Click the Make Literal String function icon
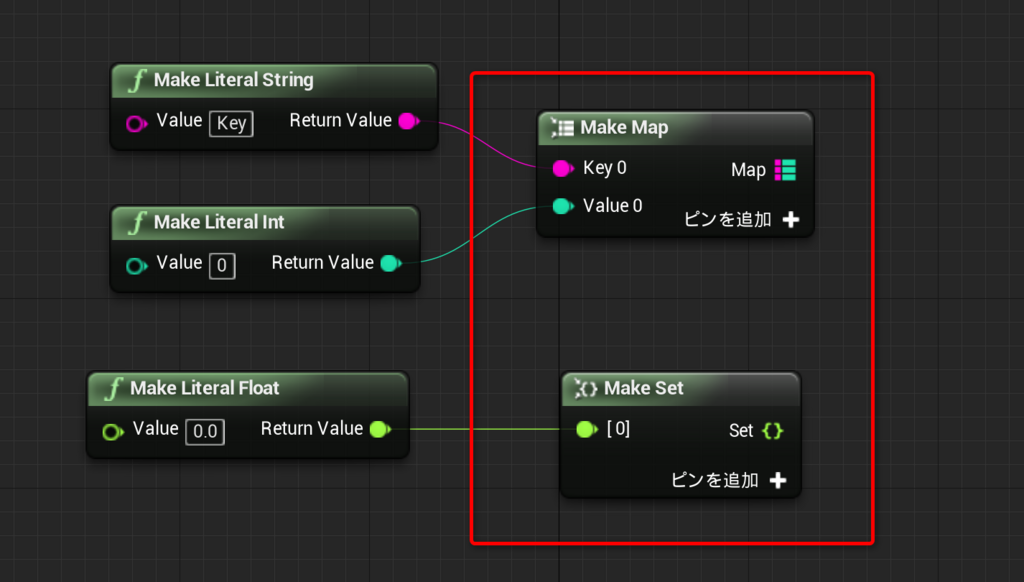Image resolution: width=1024 pixels, height=582 pixels. (136, 80)
